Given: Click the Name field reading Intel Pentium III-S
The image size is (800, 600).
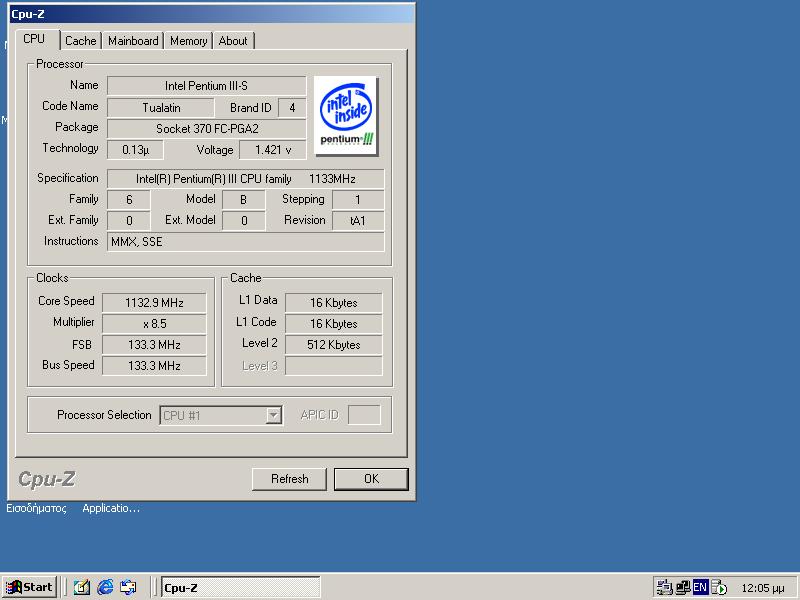Looking at the screenshot, I should (x=207, y=86).
